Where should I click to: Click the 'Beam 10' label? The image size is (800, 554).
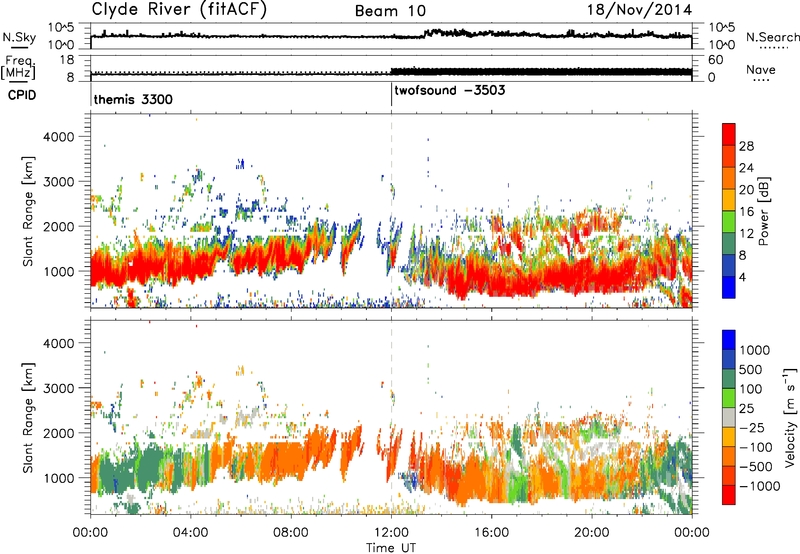point(390,11)
